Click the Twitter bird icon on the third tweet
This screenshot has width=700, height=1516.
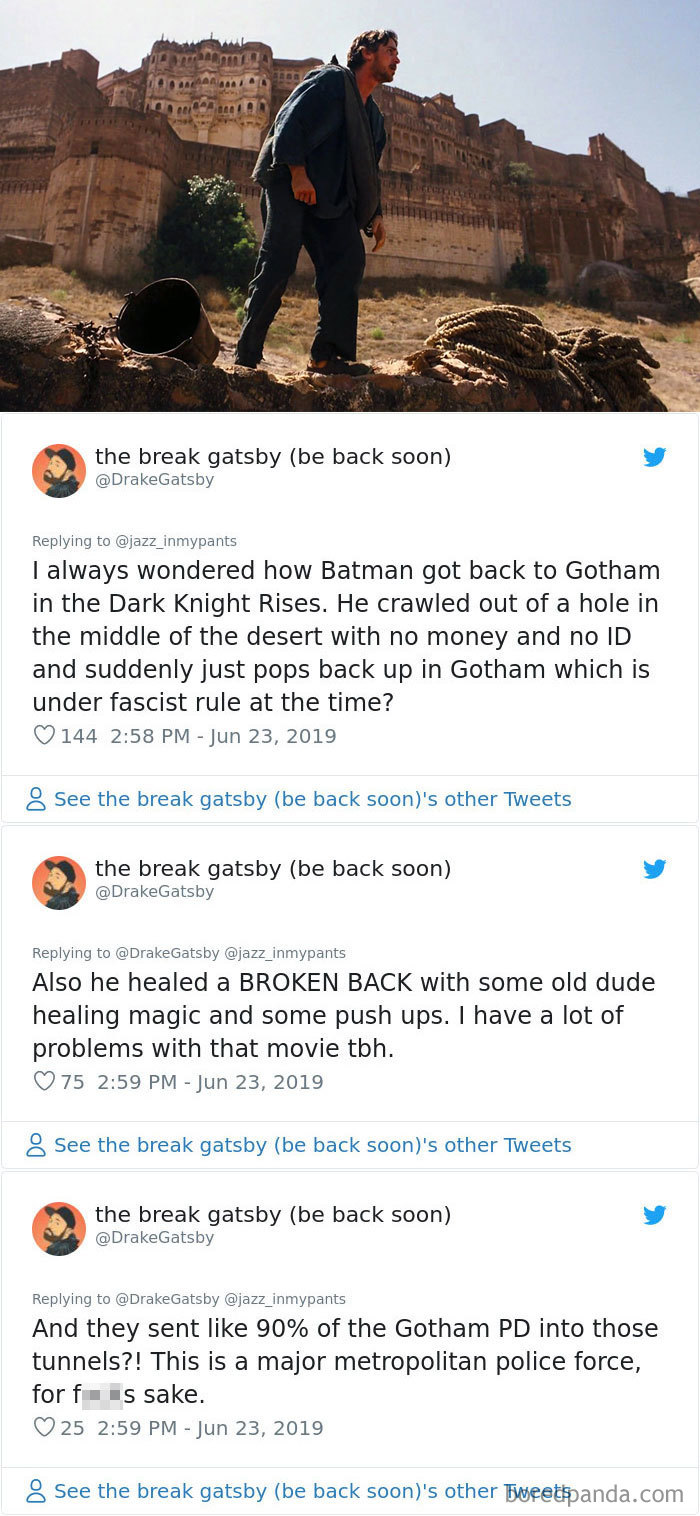tap(655, 1215)
